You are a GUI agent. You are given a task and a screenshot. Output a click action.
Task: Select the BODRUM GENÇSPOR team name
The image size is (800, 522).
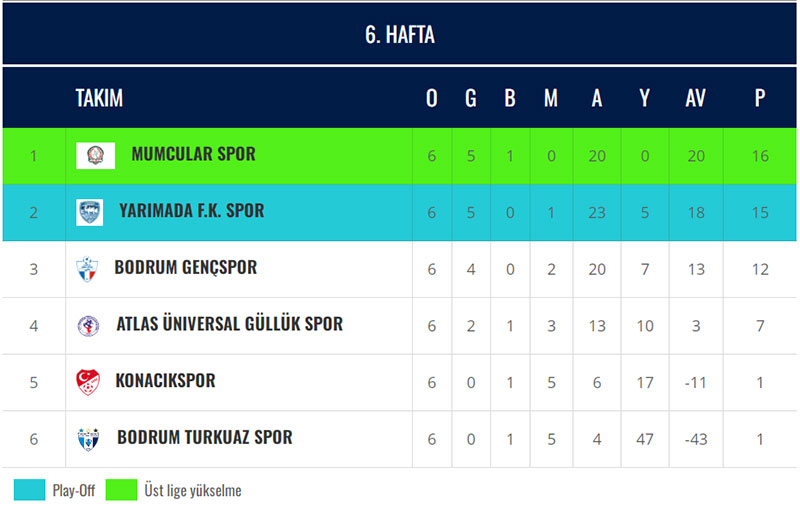(x=186, y=268)
